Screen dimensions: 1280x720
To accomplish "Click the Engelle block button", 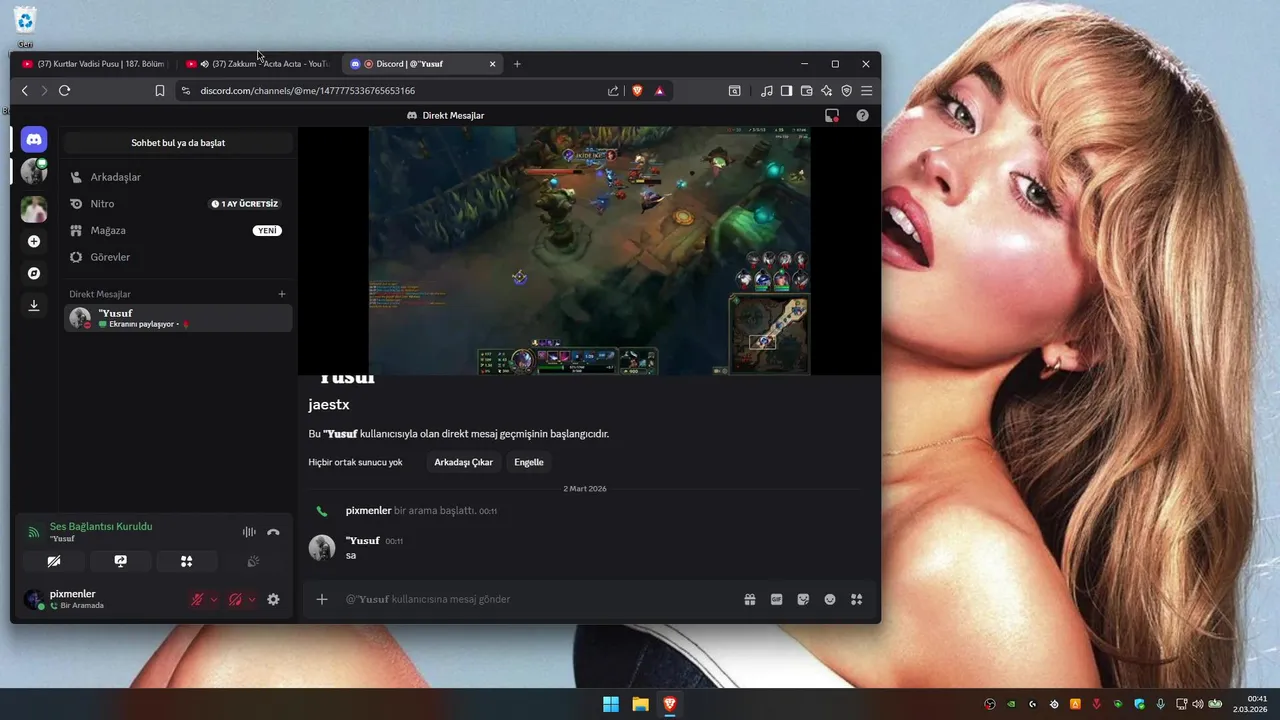I will click(529, 462).
